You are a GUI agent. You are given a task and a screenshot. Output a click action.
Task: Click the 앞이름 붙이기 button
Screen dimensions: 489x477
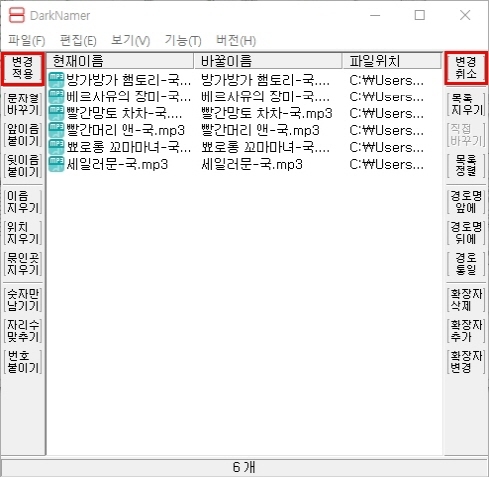point(23,135)
